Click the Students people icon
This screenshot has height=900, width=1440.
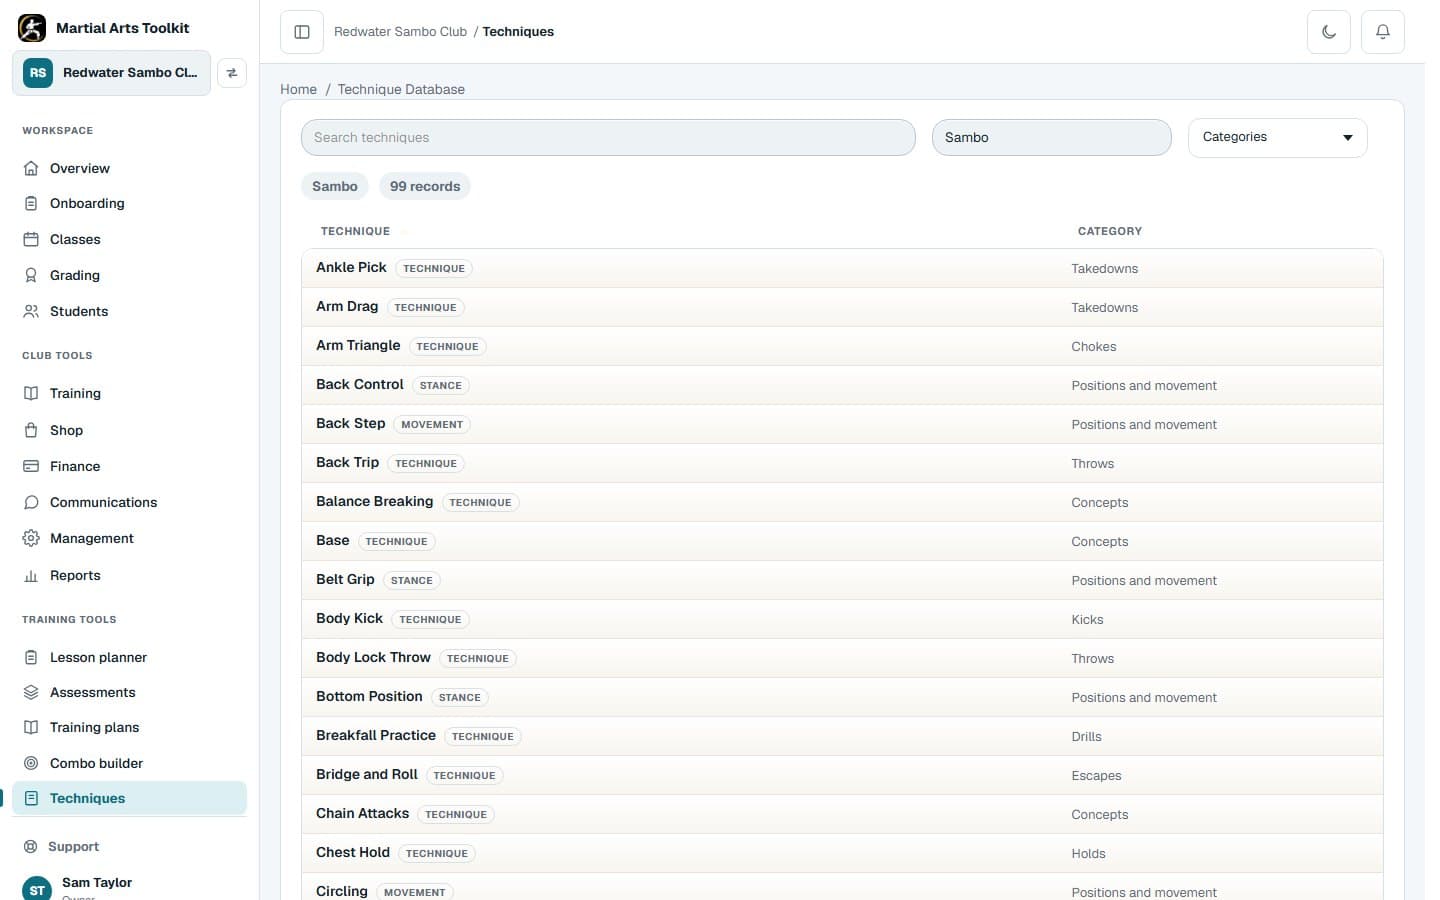tap(31, 311)
